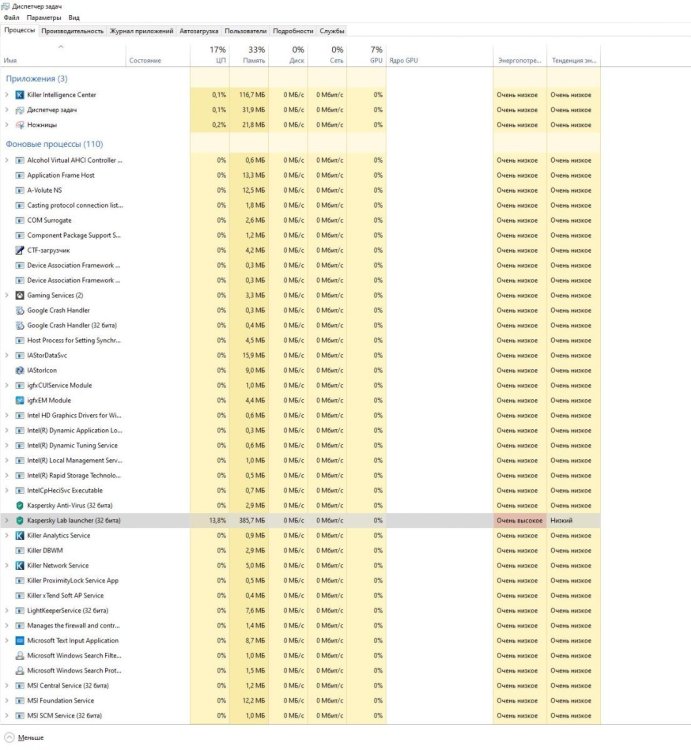Expand the Killer Network Service row
The image size is (691, 750).
pos(7,565)
